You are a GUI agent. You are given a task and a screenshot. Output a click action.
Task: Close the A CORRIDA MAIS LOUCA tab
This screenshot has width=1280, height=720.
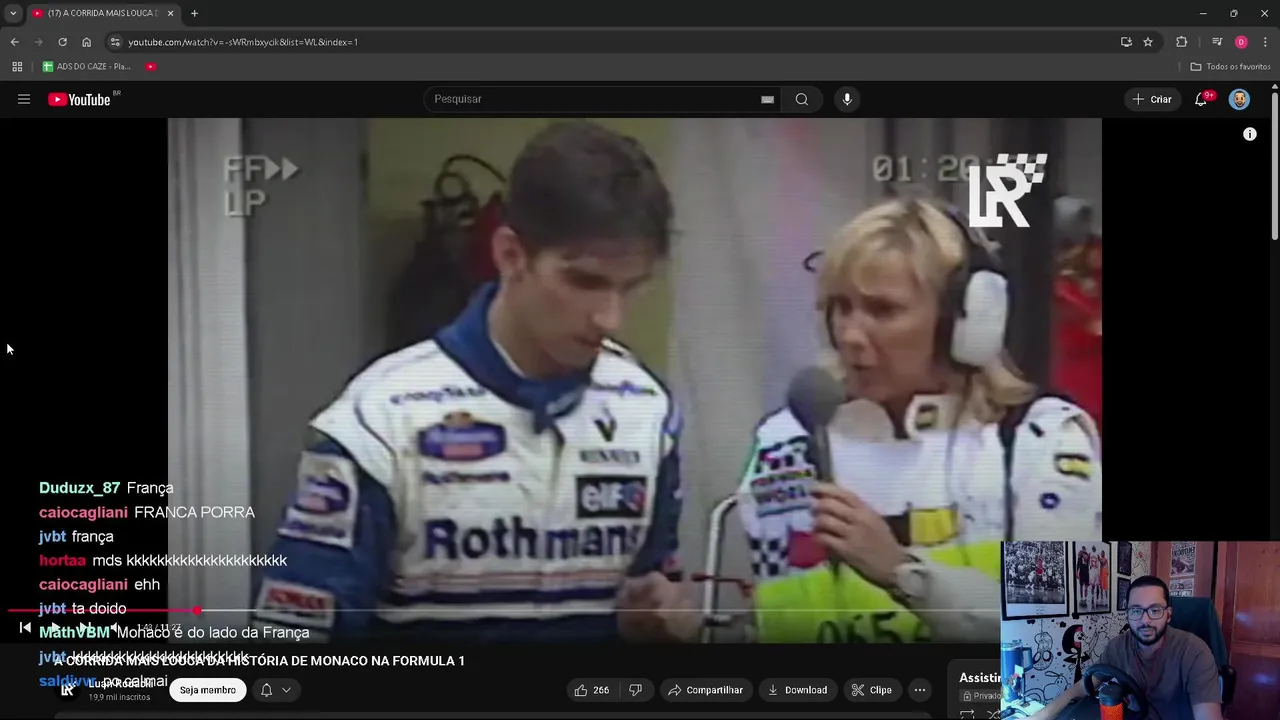pos(170,13)
